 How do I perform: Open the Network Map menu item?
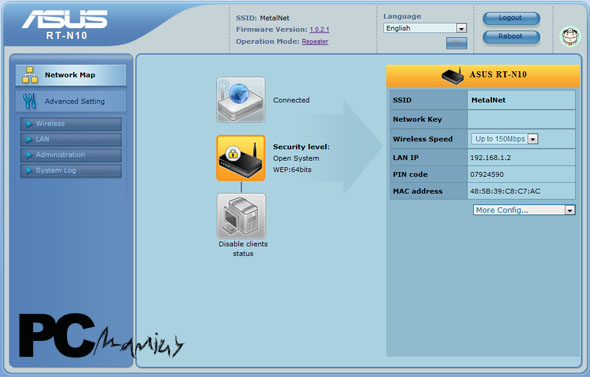[71, 75]
